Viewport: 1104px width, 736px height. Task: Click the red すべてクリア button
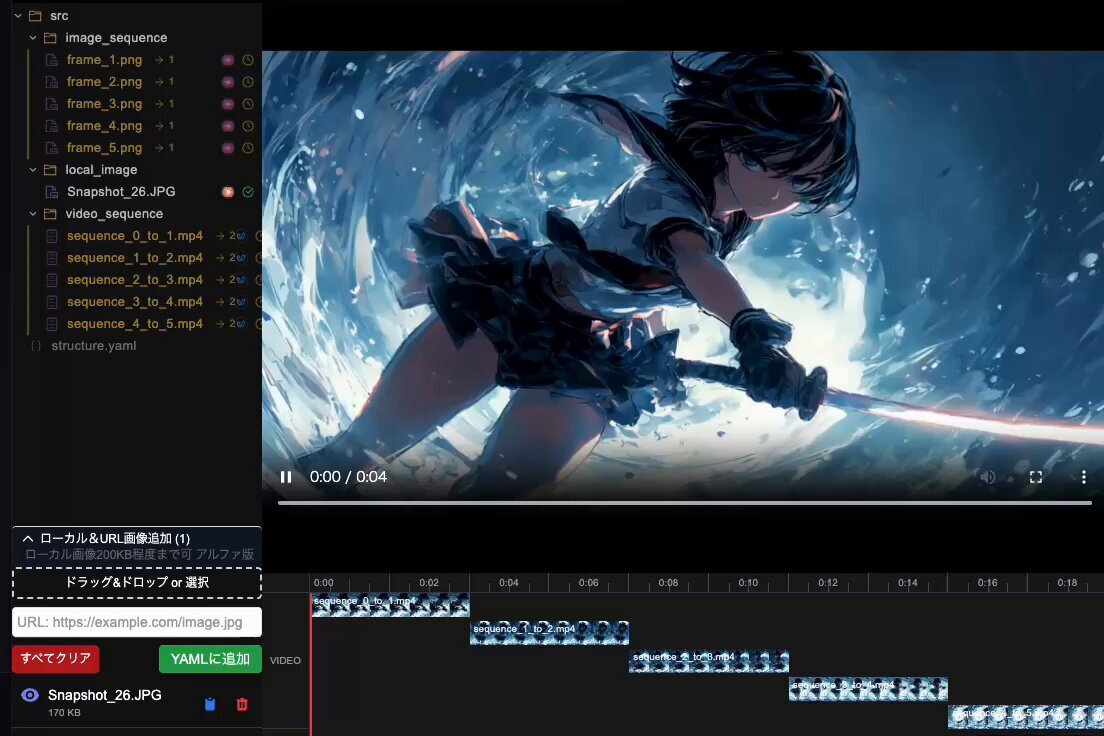click(56, 659)
